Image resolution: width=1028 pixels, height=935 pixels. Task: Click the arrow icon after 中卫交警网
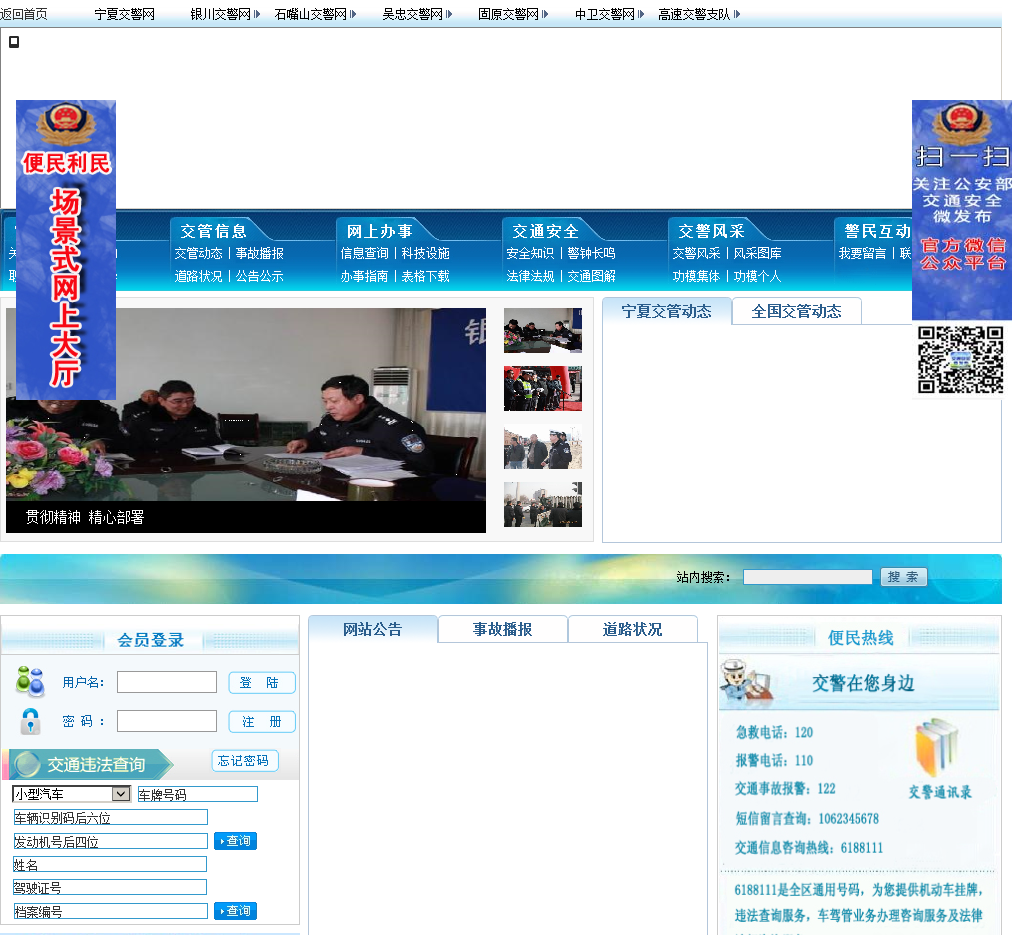pyautogui.click(x=641, y=14)
